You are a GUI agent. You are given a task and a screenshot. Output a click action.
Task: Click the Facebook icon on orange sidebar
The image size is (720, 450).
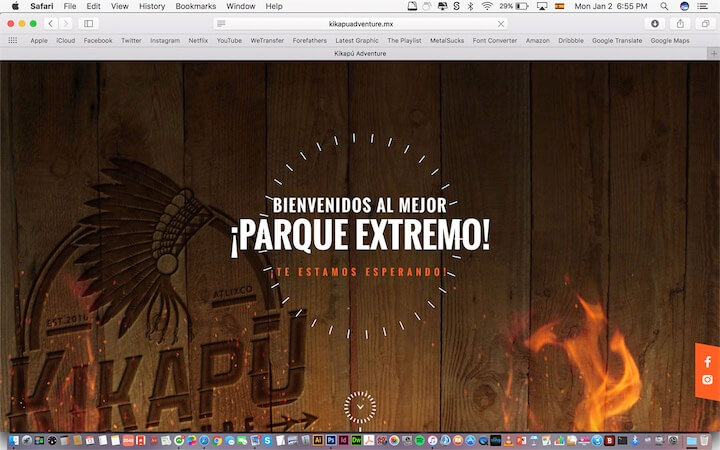pyautogui.click(x=708, y=362)
